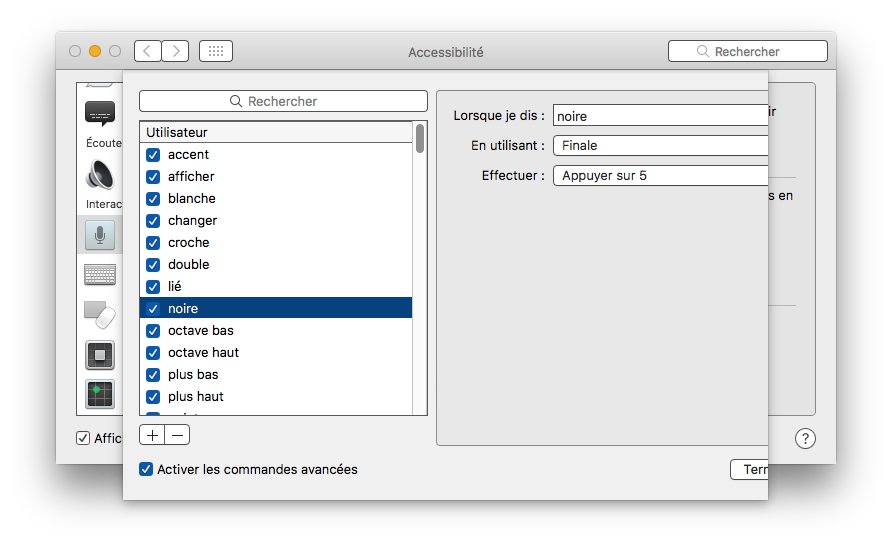Remove the selected command with minus button

click(177, 435)
